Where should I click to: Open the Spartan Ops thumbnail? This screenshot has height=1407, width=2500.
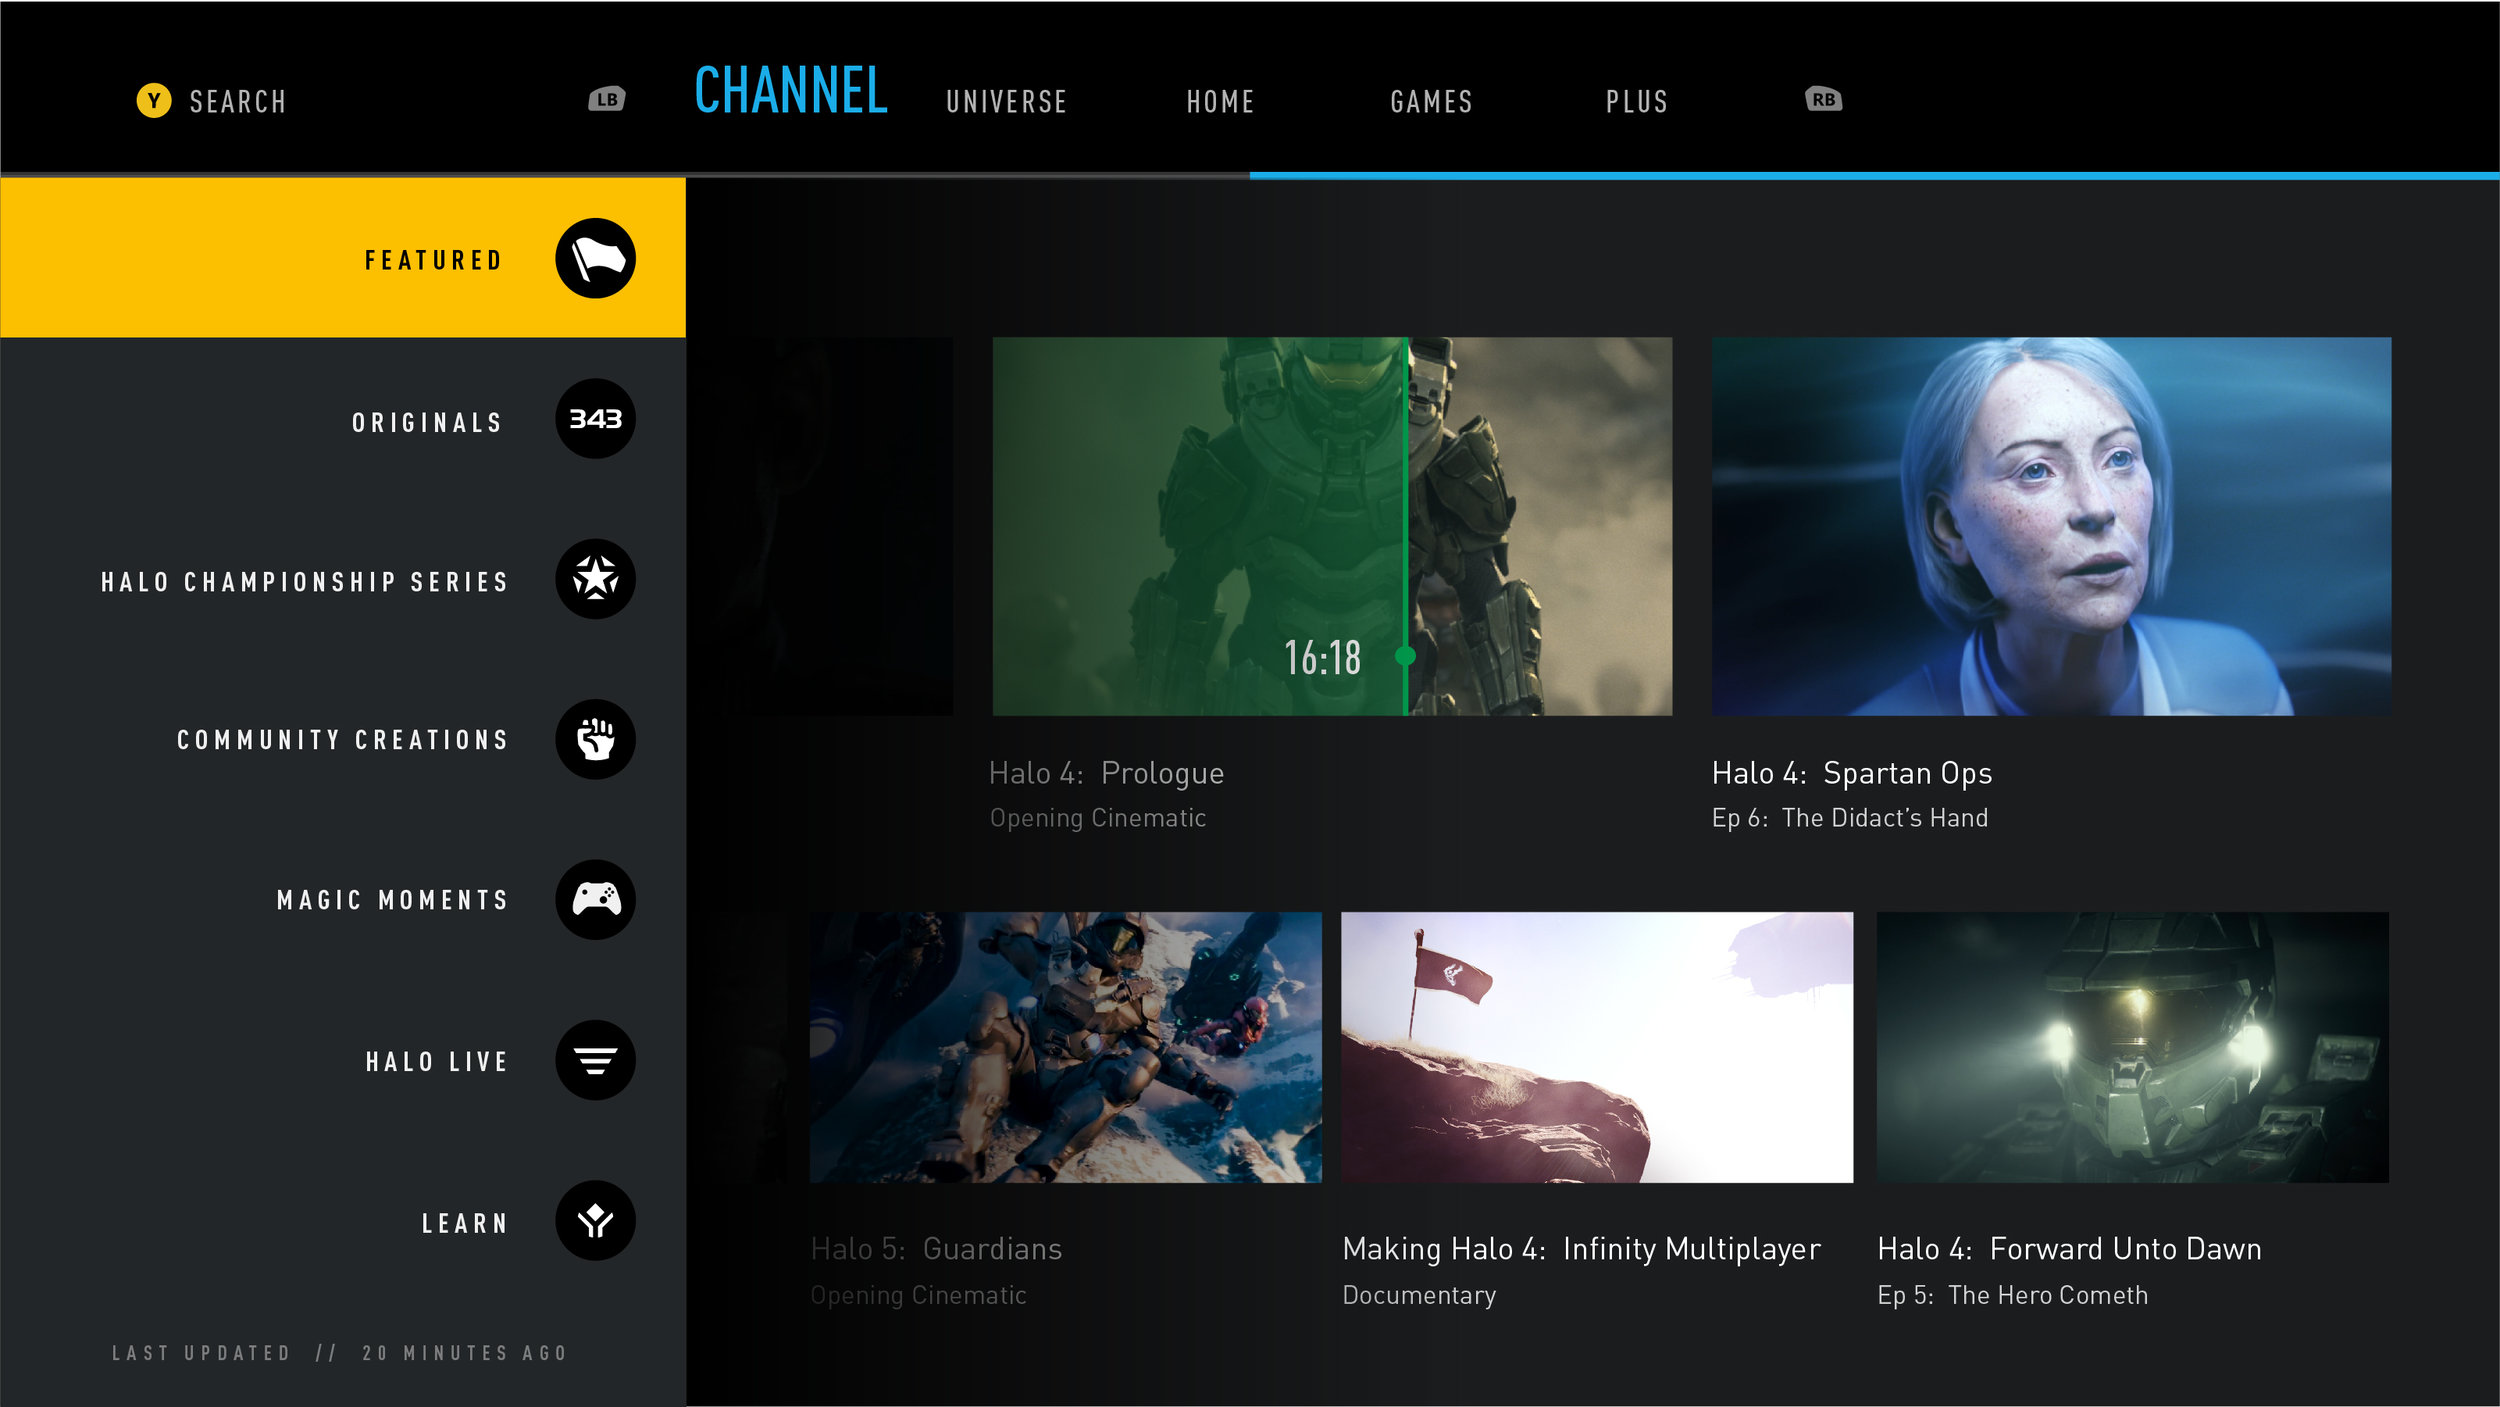(2051, 526)
